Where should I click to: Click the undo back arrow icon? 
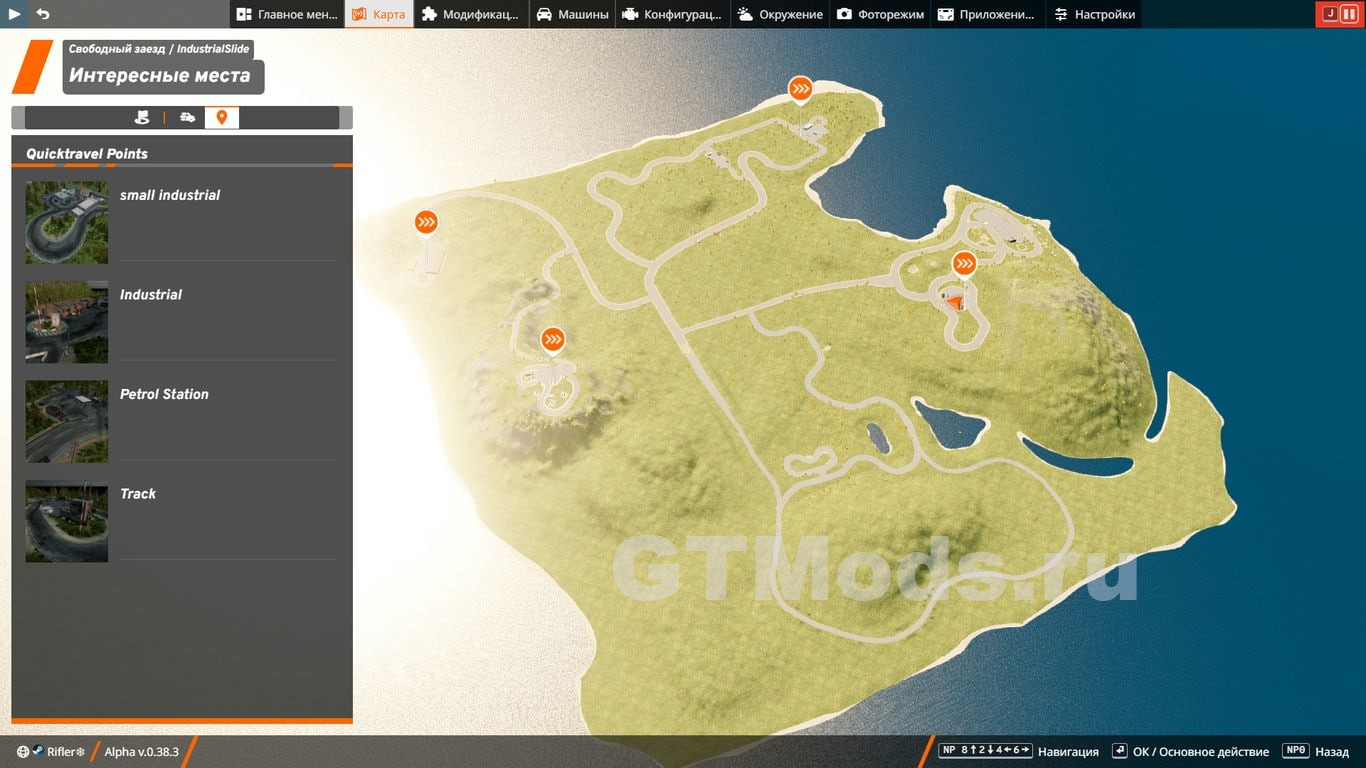pos(42,14)
